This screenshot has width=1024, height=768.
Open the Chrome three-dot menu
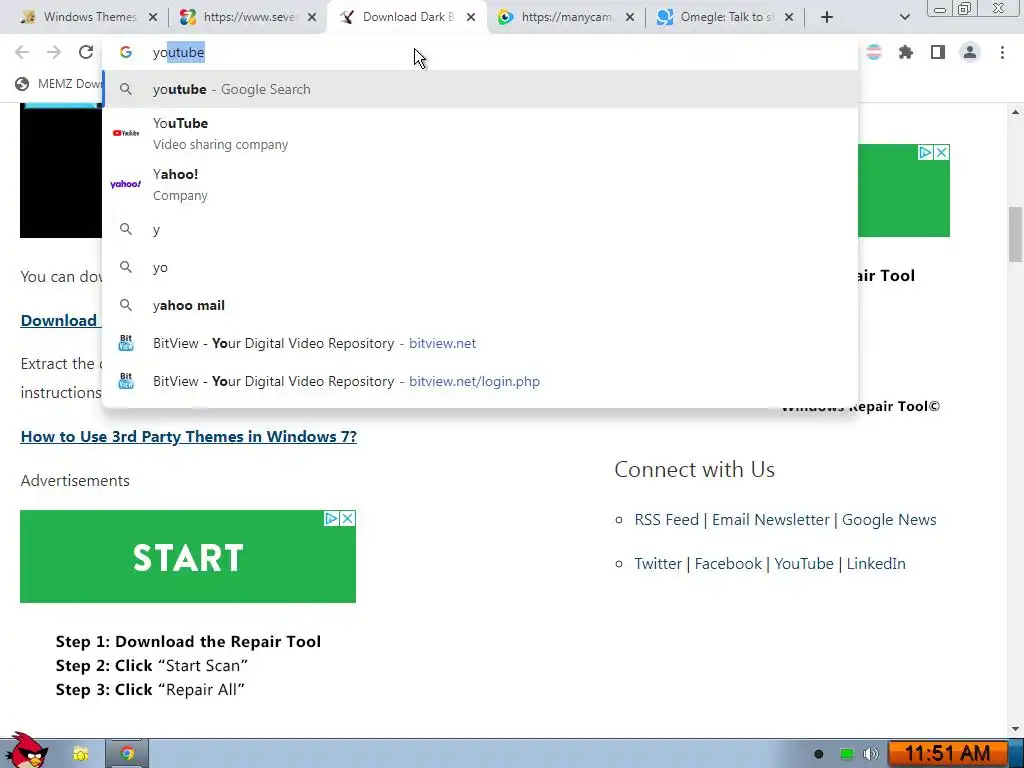click(x=1002, y=52)
